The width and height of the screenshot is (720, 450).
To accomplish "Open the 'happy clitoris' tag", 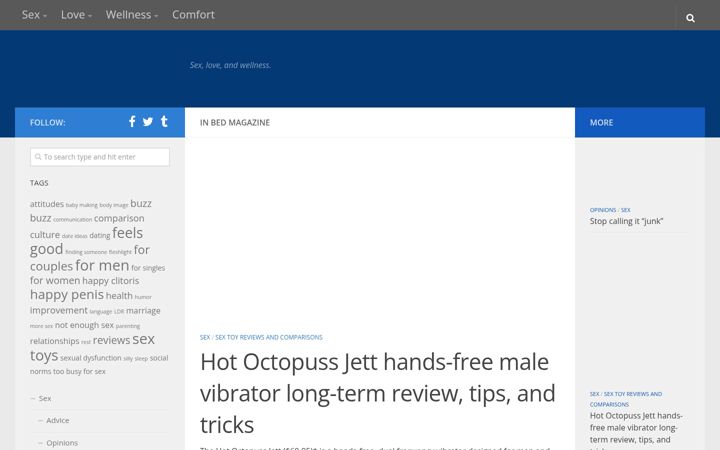I will pos(111,281).
